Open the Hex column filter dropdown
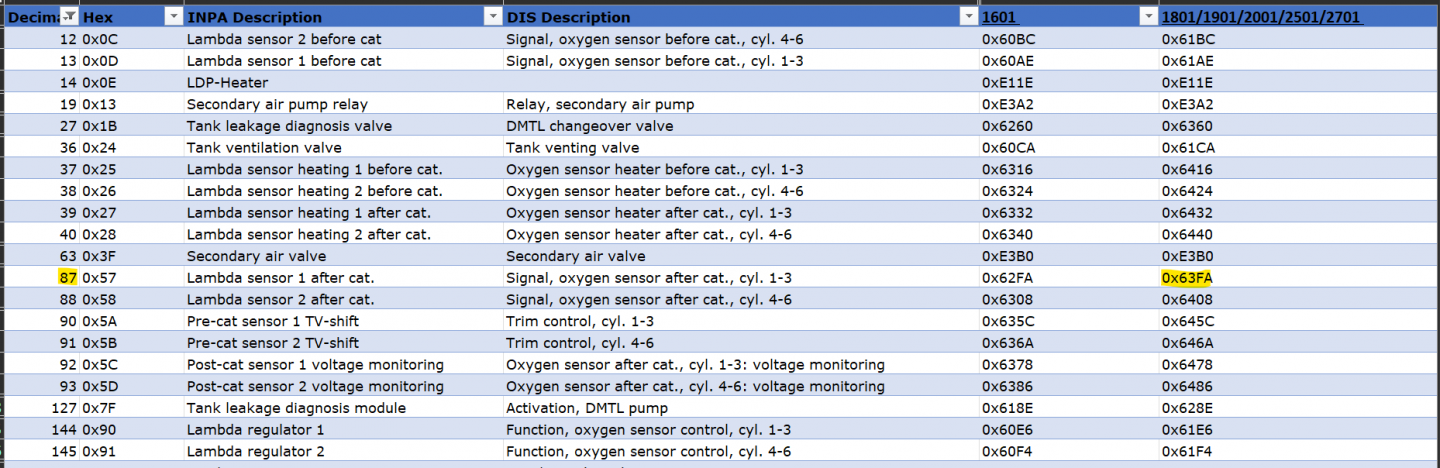Image resolution: width=1440 pixels, height=468 pixels. coord(173,17)
